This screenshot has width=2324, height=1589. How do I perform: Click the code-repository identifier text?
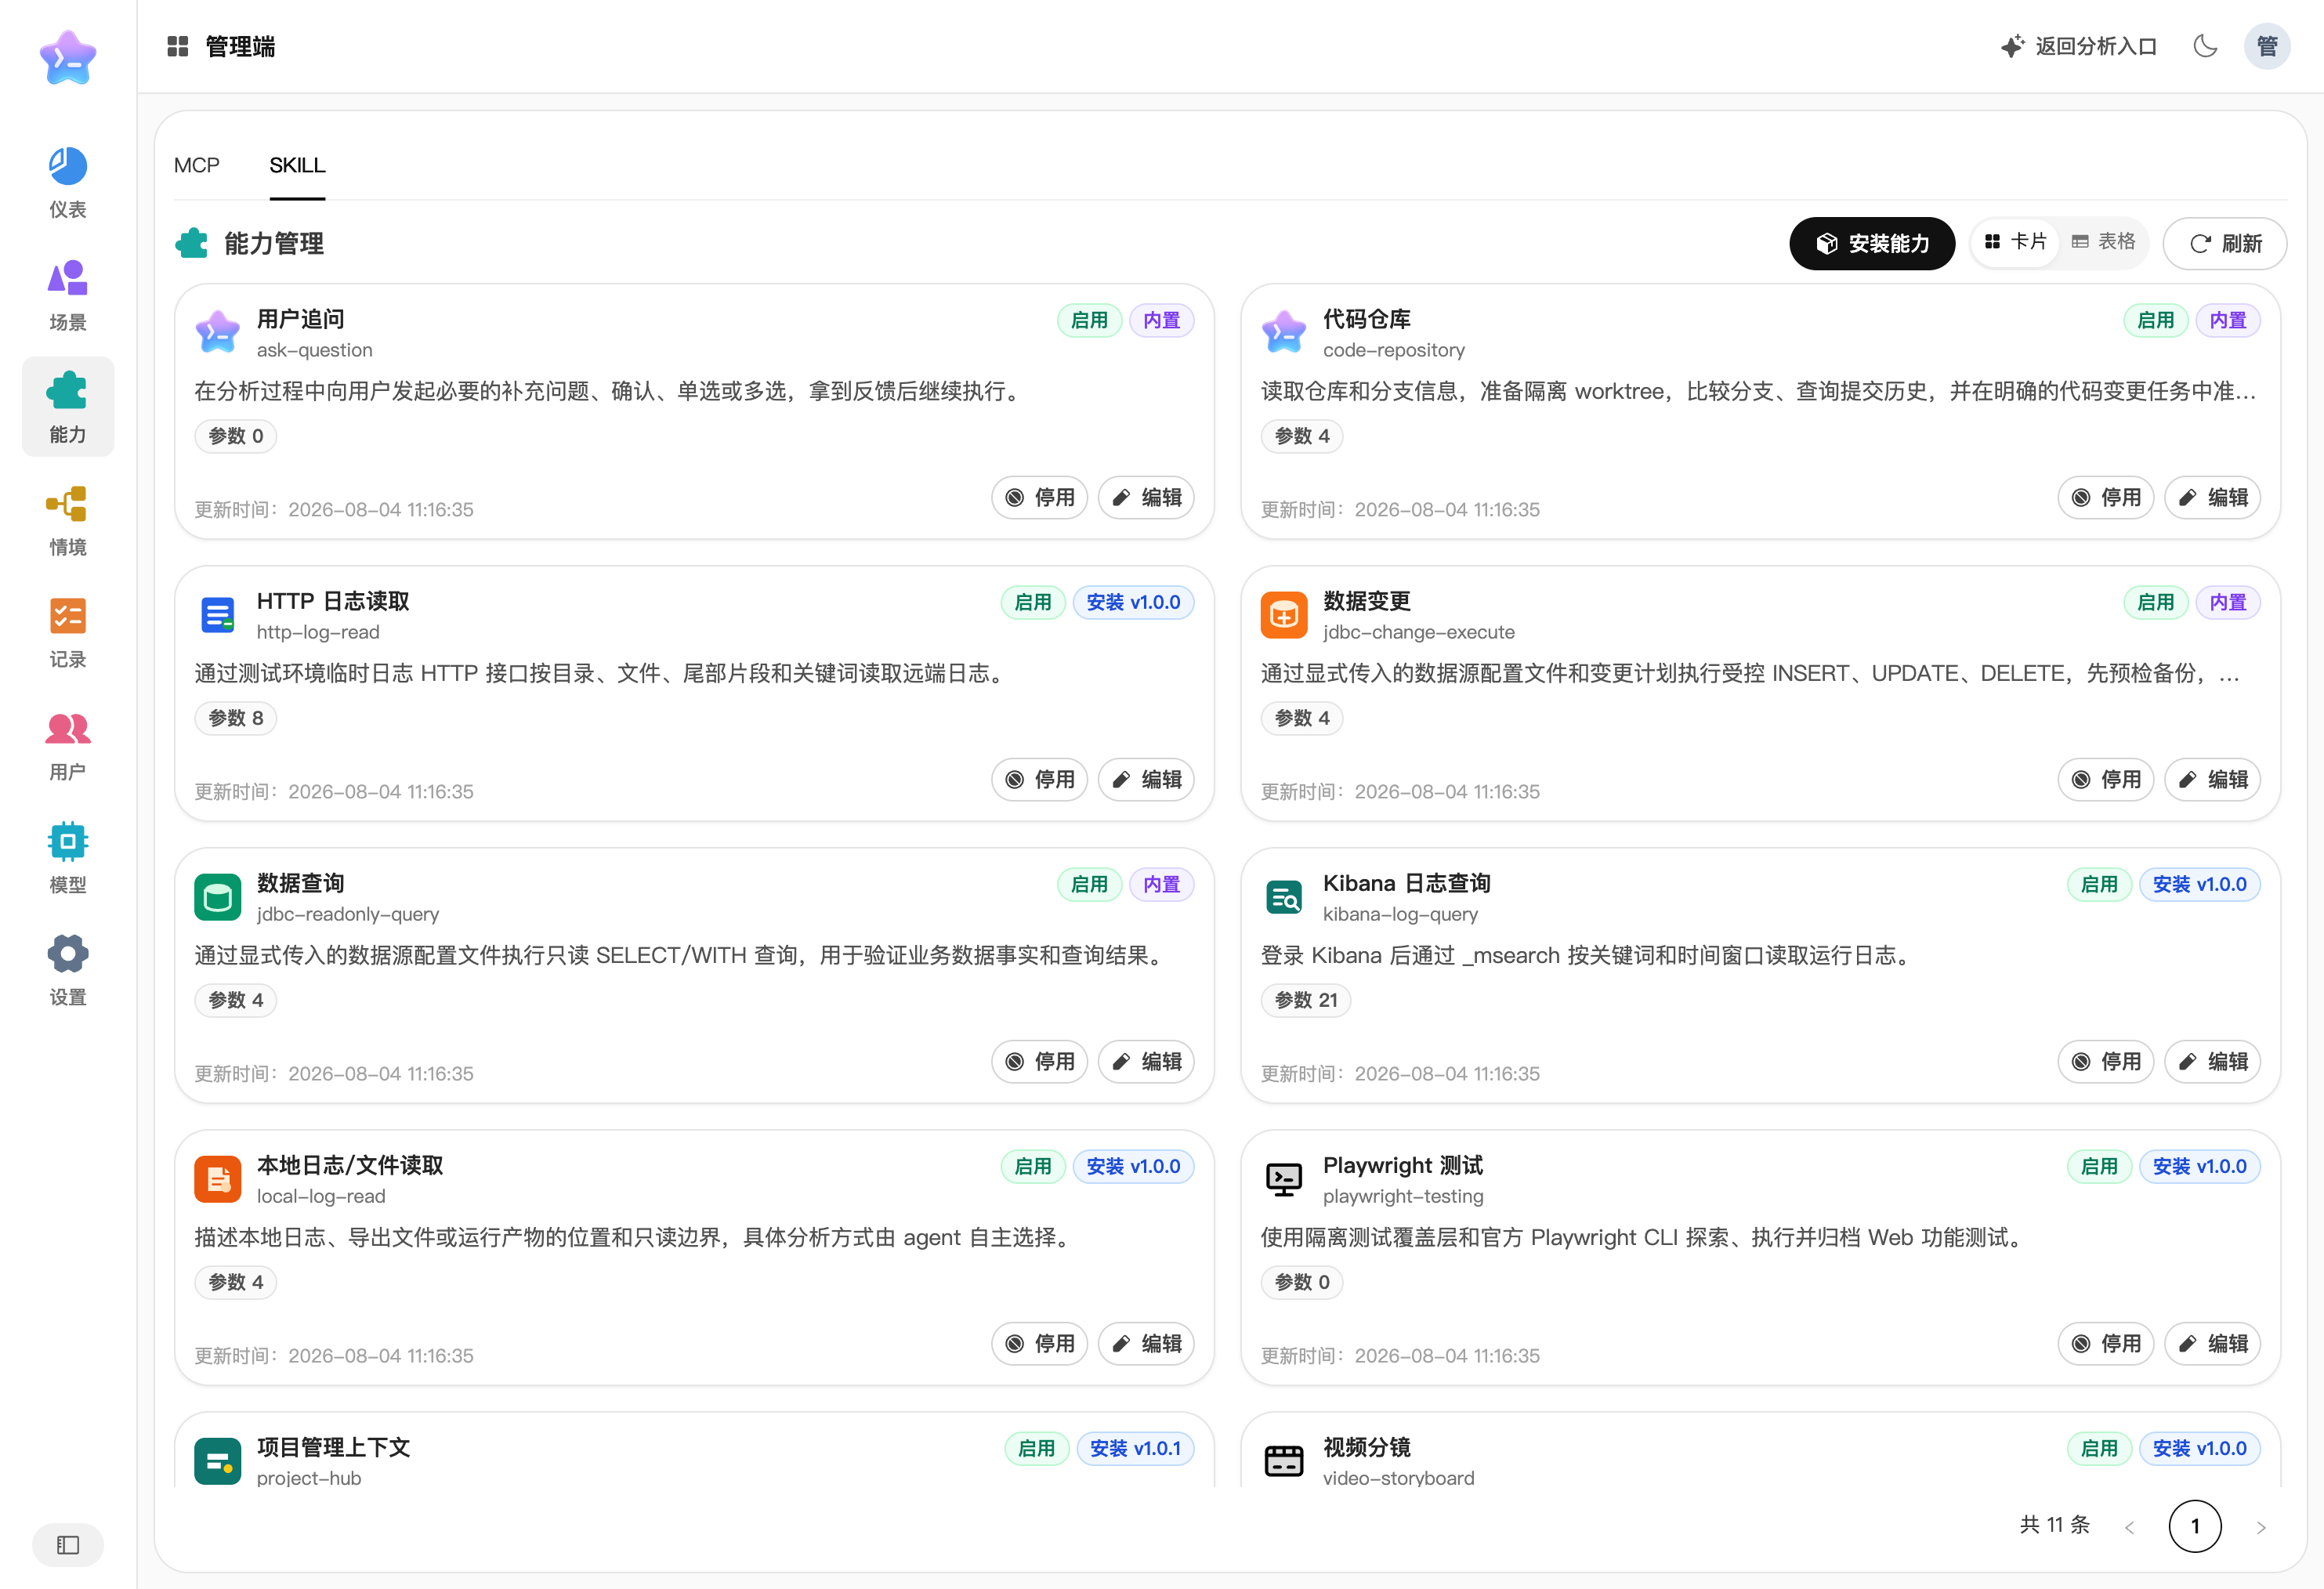click(1393, 350)
